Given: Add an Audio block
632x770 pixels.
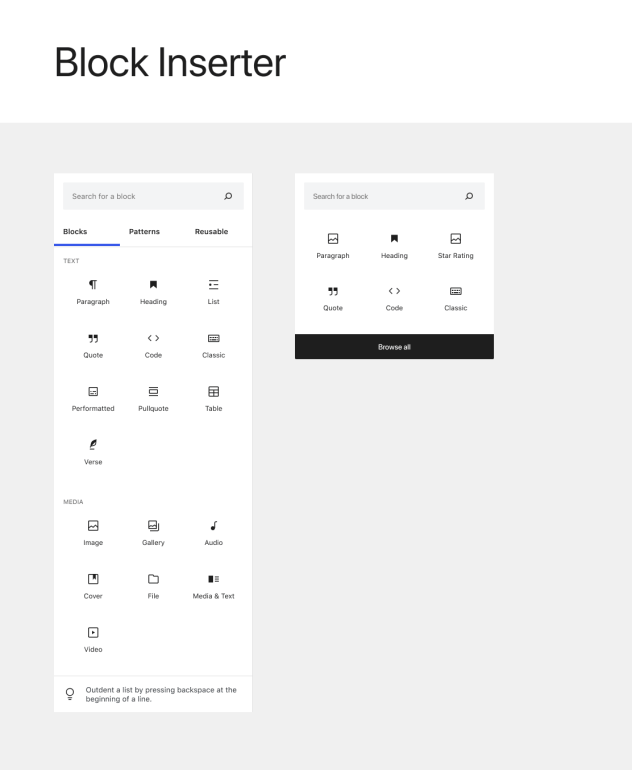Looking at the screenshot, I should point(213,533).
